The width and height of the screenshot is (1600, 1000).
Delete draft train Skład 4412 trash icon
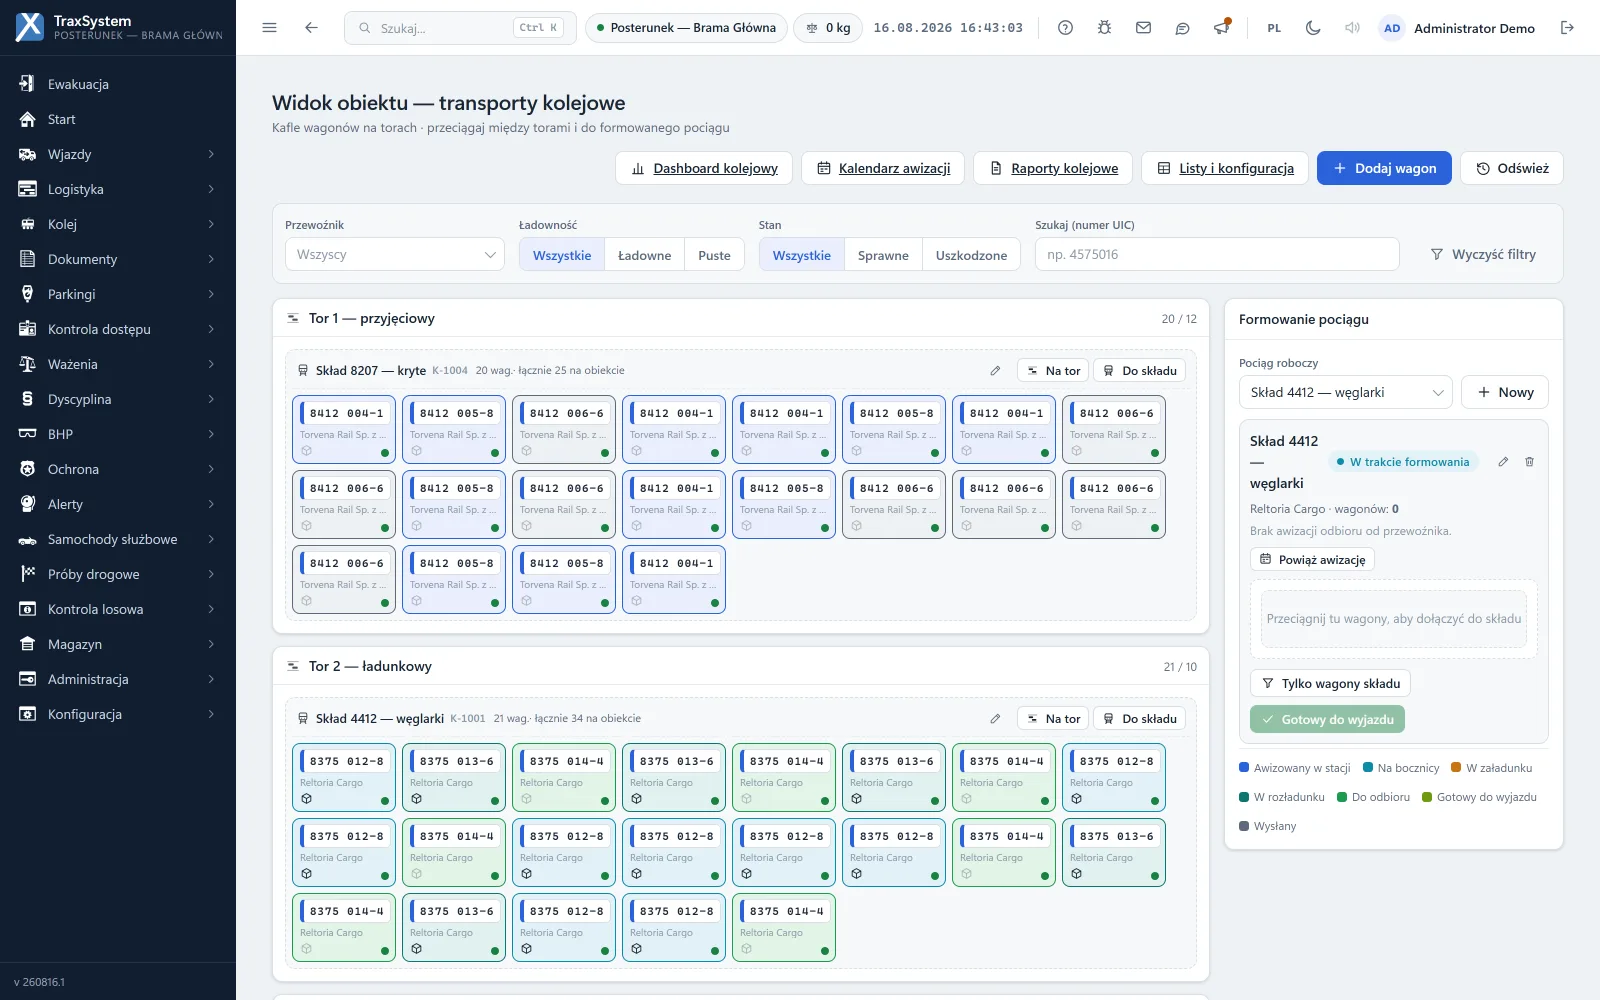1529,462
